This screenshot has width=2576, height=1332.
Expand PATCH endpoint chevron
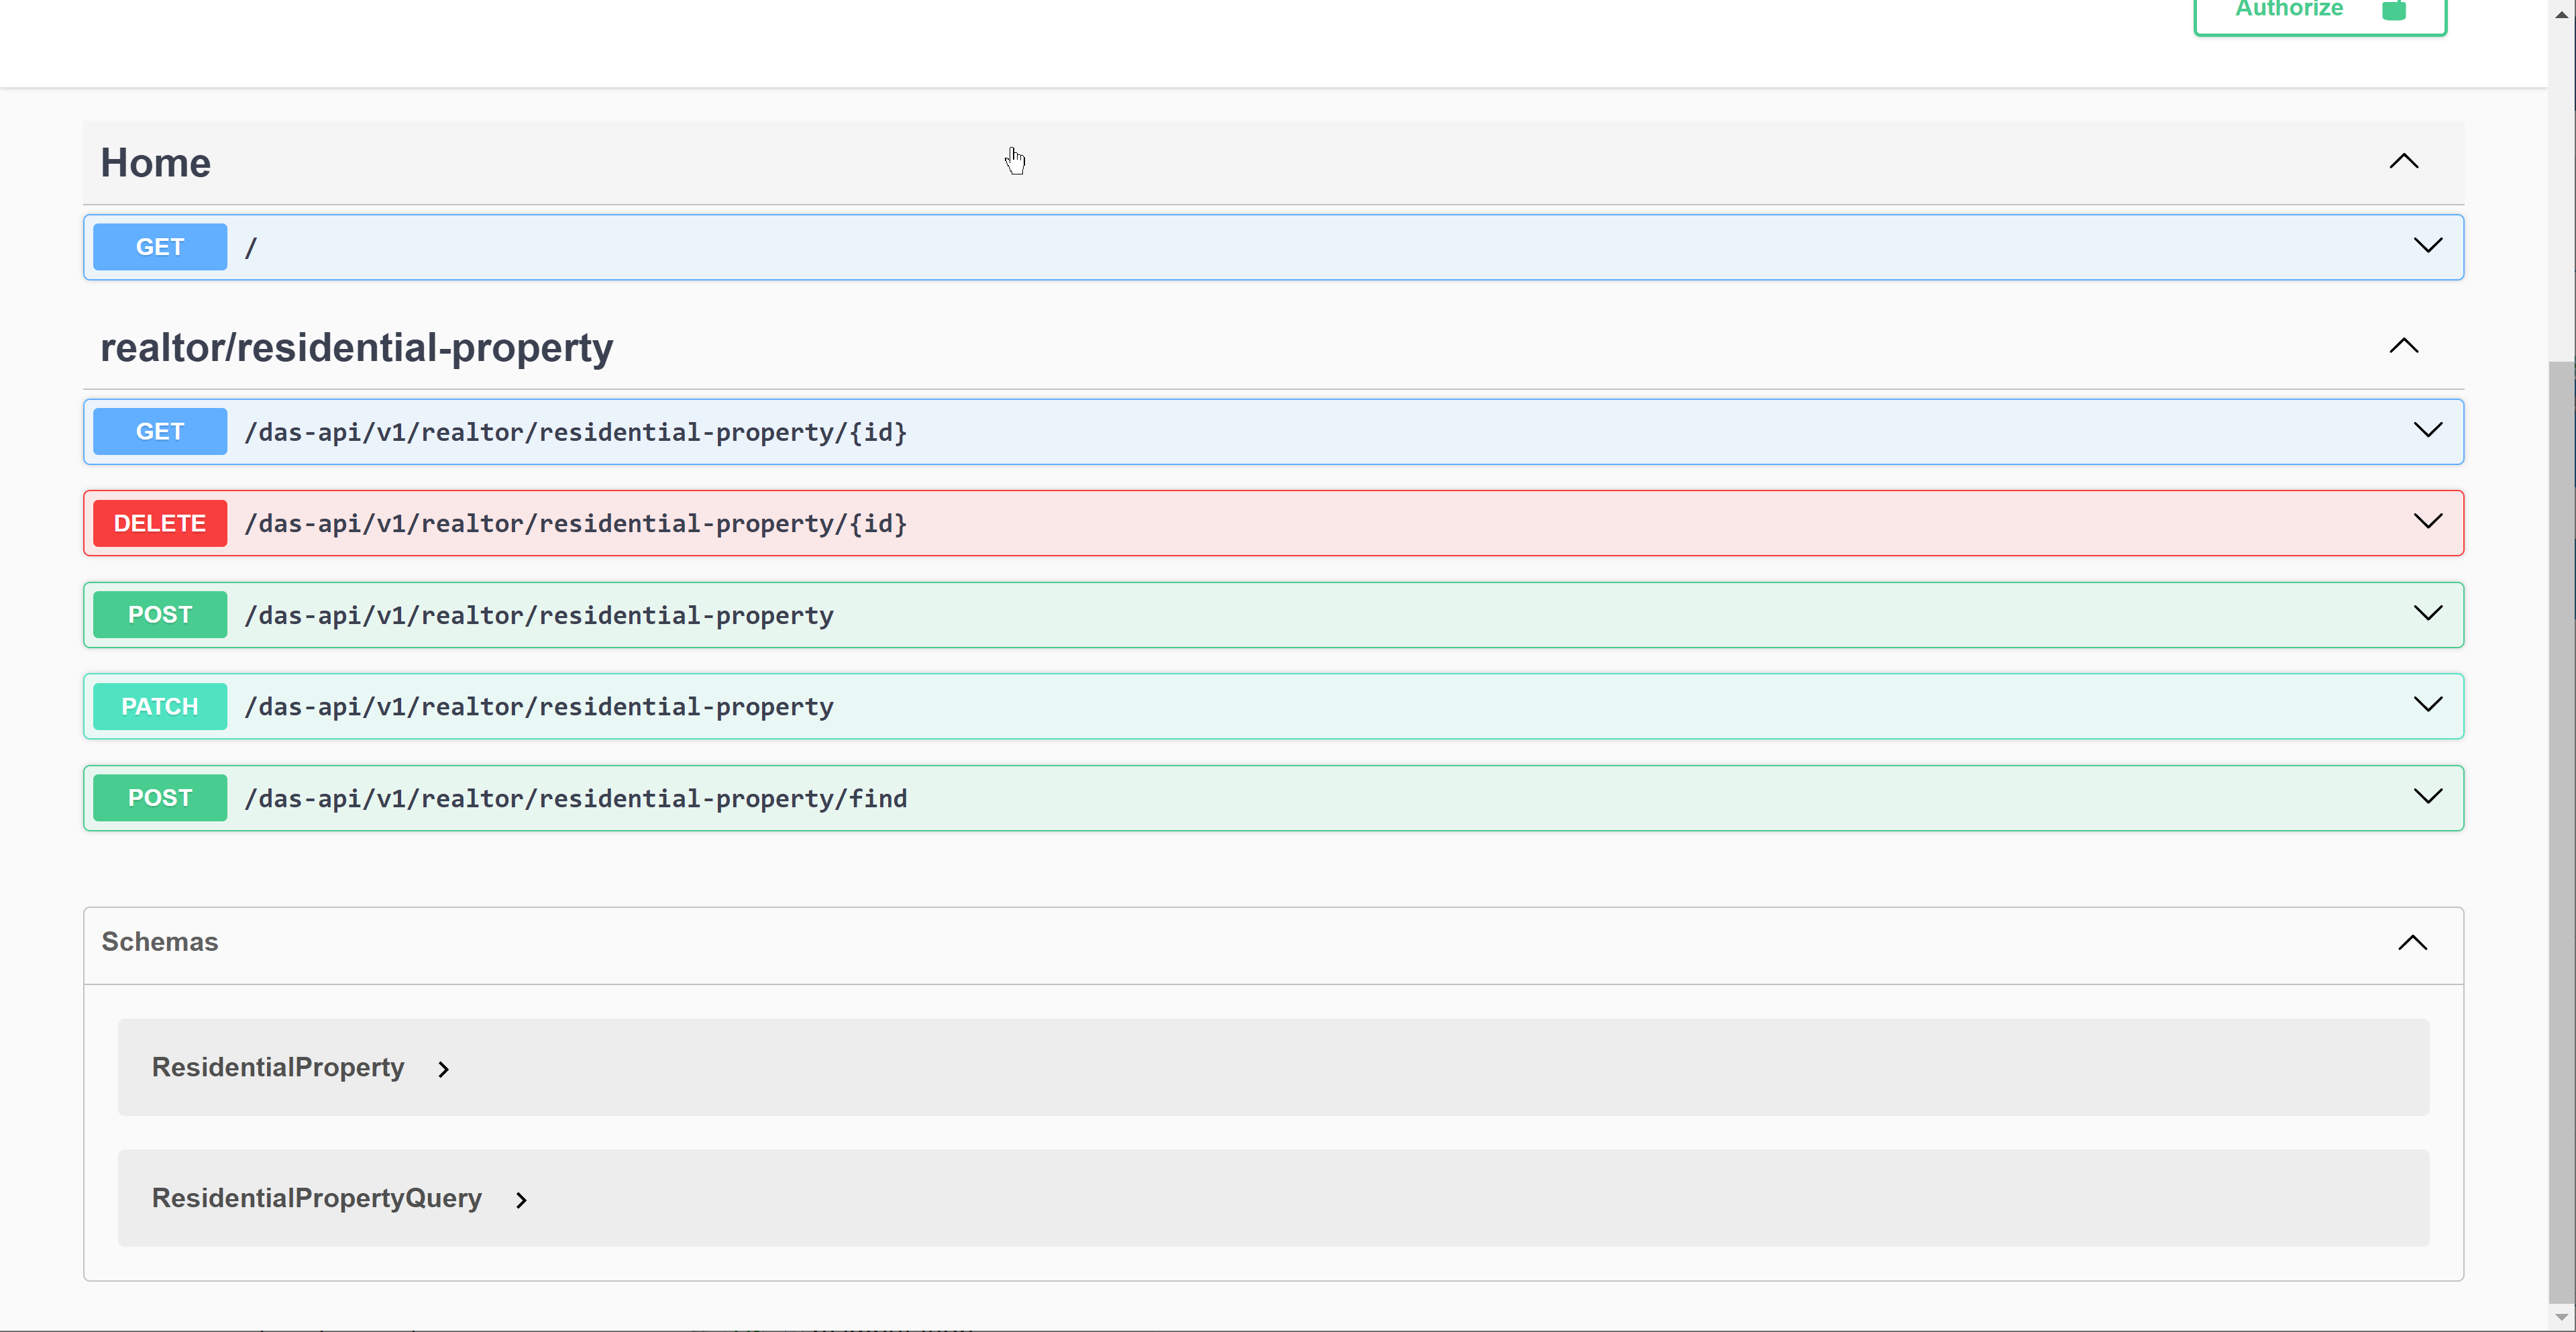tap(2428, 706)
